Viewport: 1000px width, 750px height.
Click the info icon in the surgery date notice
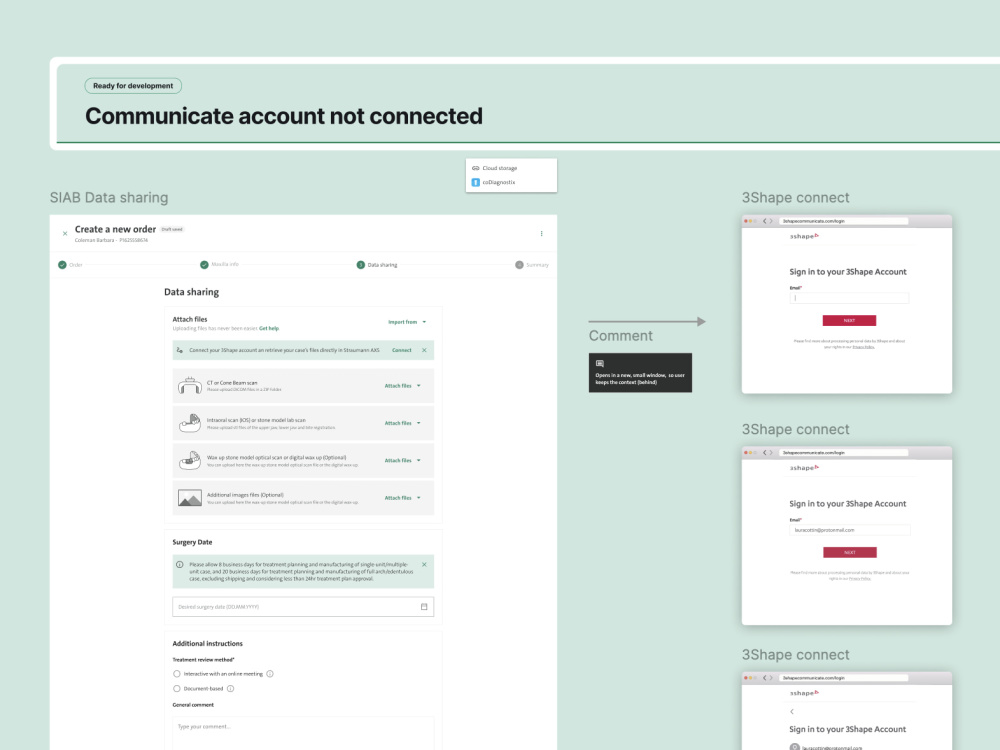(180, 564)
